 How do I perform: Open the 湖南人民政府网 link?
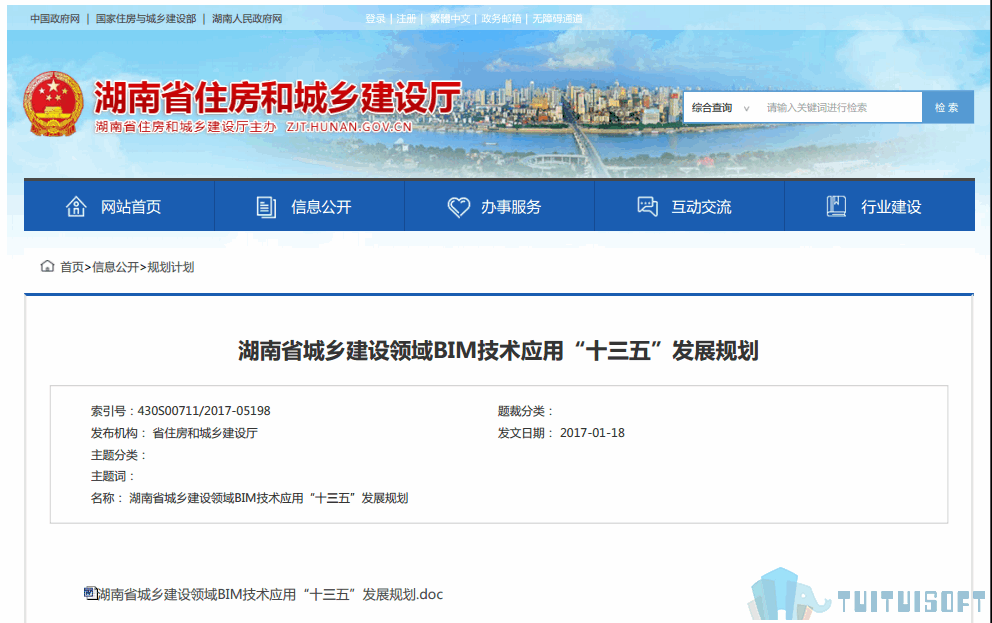coord(247,19)
